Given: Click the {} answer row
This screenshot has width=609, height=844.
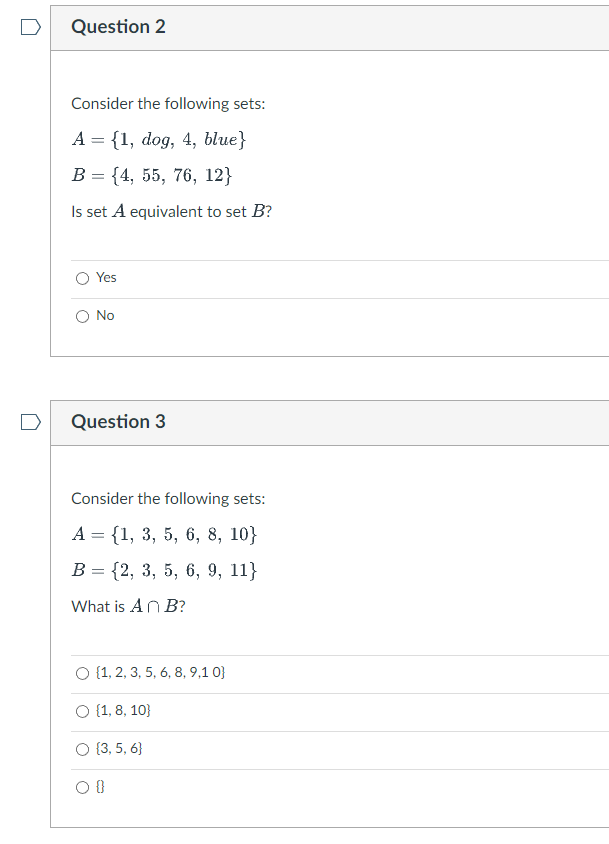Looking at the screenshot, I should [x=98, y=787].
